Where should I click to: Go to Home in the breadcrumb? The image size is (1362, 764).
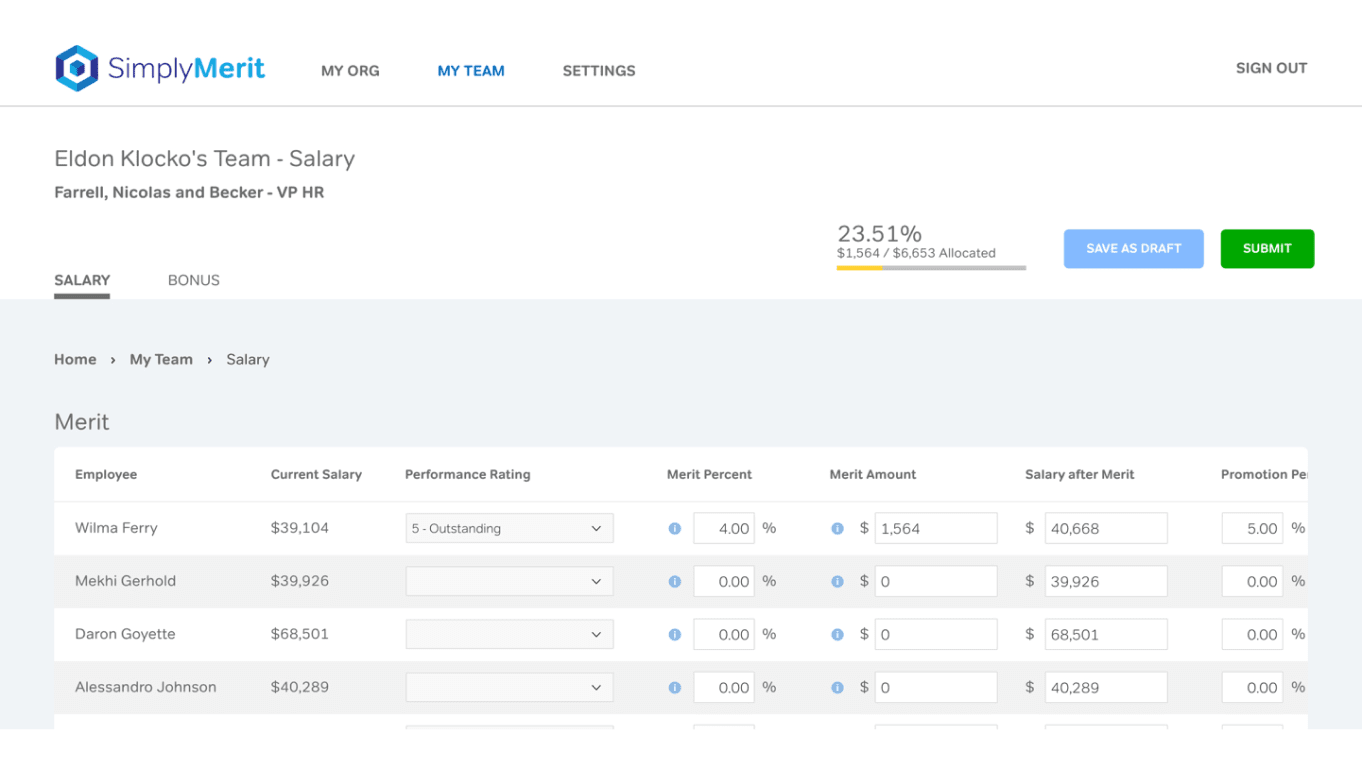click(x=75, y=360)
